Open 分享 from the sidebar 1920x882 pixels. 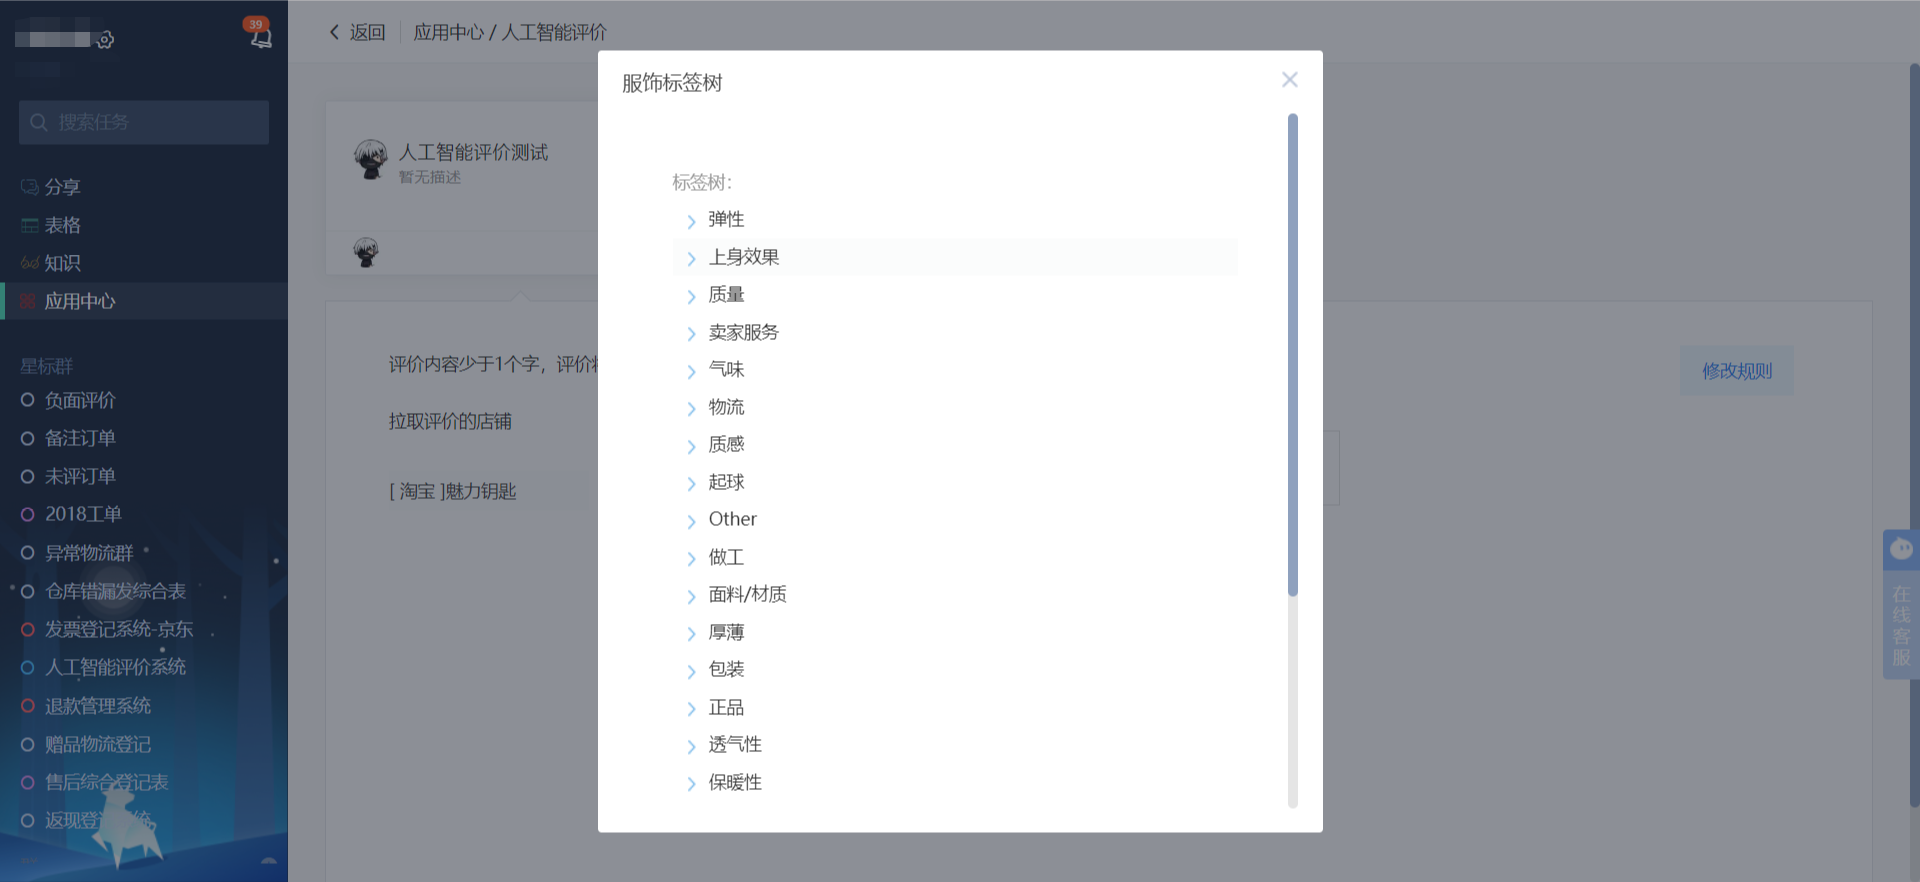click(62, 187)
